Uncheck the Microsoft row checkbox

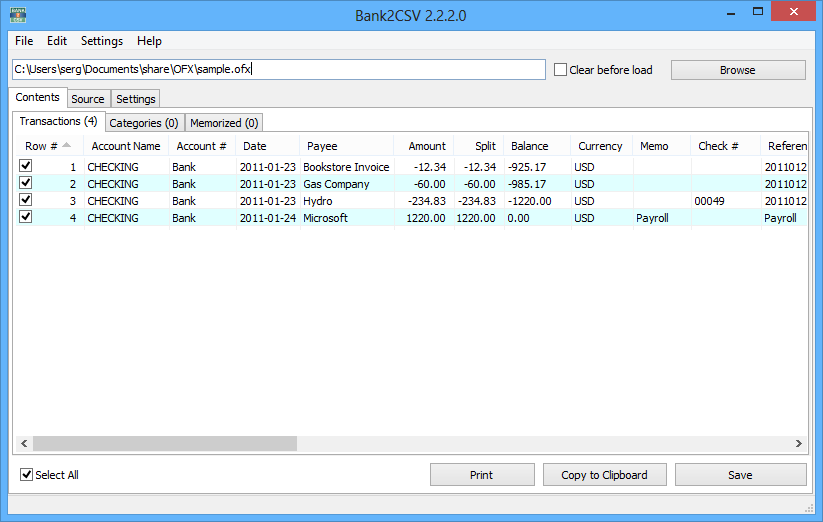pyautogui.click(x=26, y=217)
